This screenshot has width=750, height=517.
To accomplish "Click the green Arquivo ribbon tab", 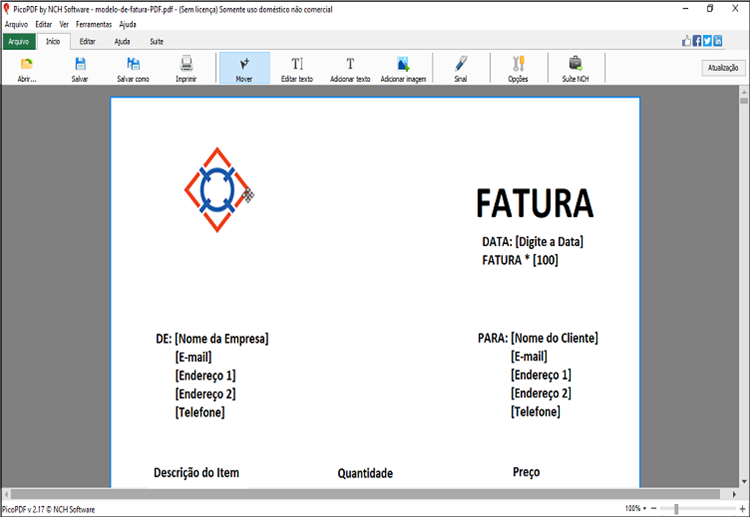I will 19,42.
